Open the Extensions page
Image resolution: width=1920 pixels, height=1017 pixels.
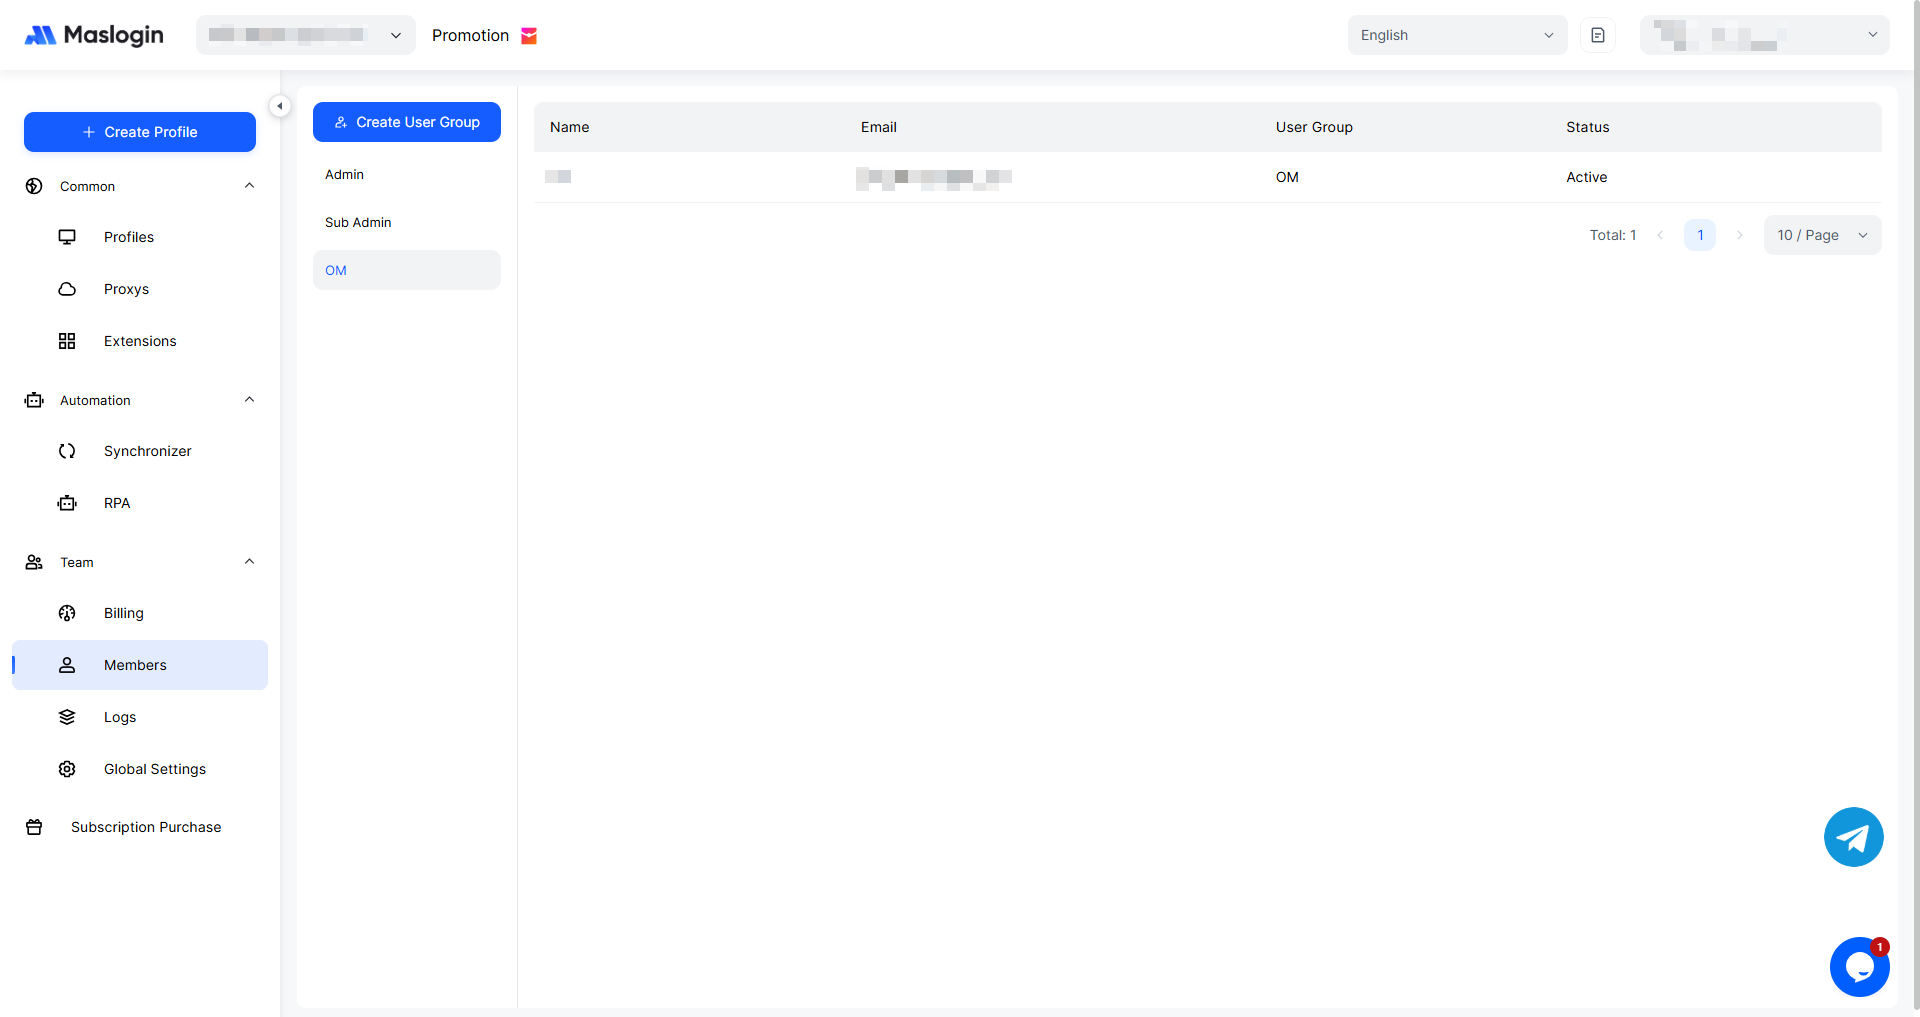coord(140,341)
